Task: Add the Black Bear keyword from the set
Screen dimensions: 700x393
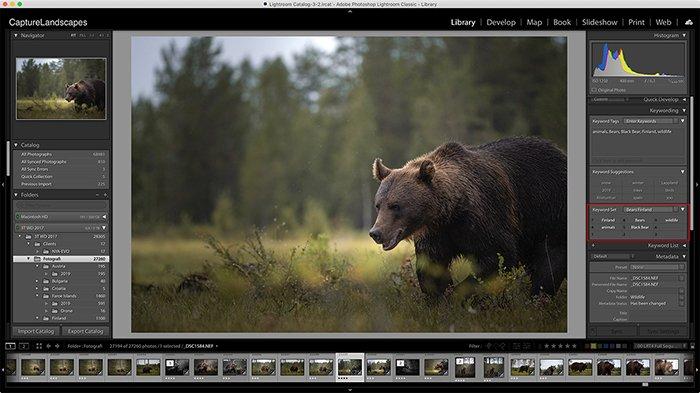Action: [640, 227]
